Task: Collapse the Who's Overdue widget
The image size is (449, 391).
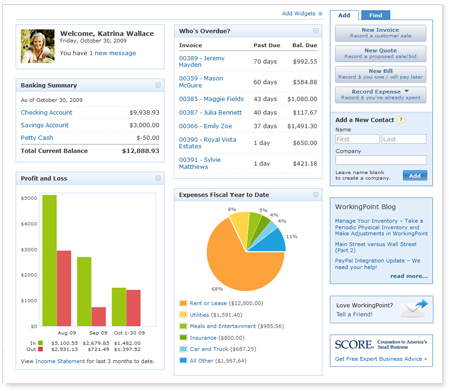Action: (x=316, y=31)
